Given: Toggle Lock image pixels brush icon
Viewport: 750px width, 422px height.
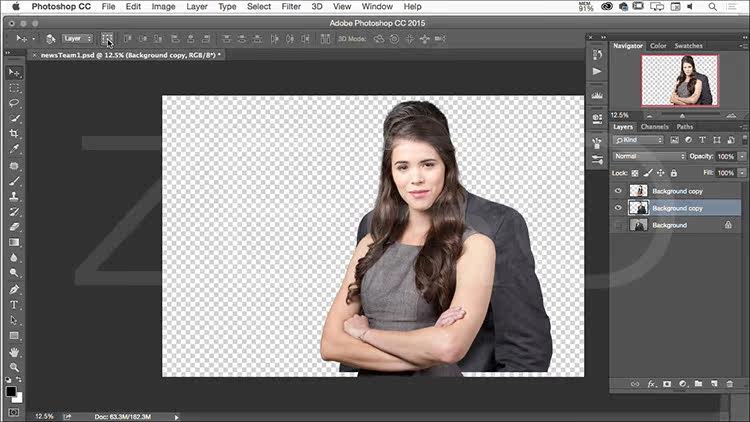Looking at the screenshot, I should pyautogui.click(x=648, y=173).
